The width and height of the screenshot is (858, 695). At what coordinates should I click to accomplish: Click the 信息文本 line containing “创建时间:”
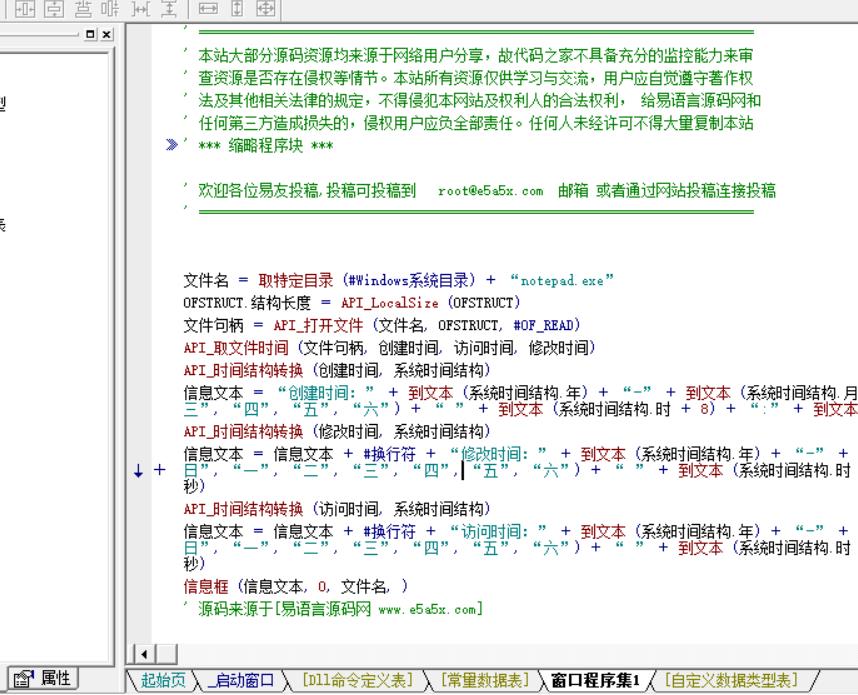click(x=520, y=401)
